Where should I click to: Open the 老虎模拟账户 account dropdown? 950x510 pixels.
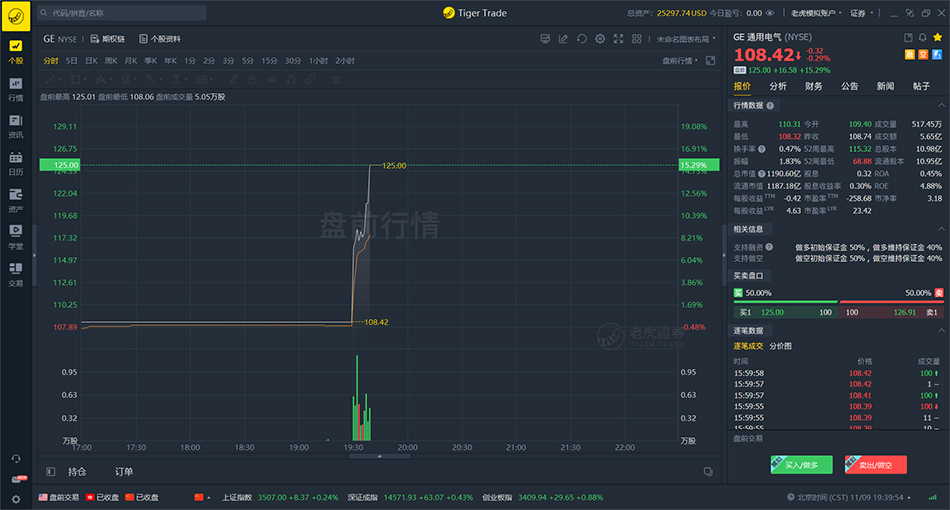pyautogui.click(x=816, y=13)
